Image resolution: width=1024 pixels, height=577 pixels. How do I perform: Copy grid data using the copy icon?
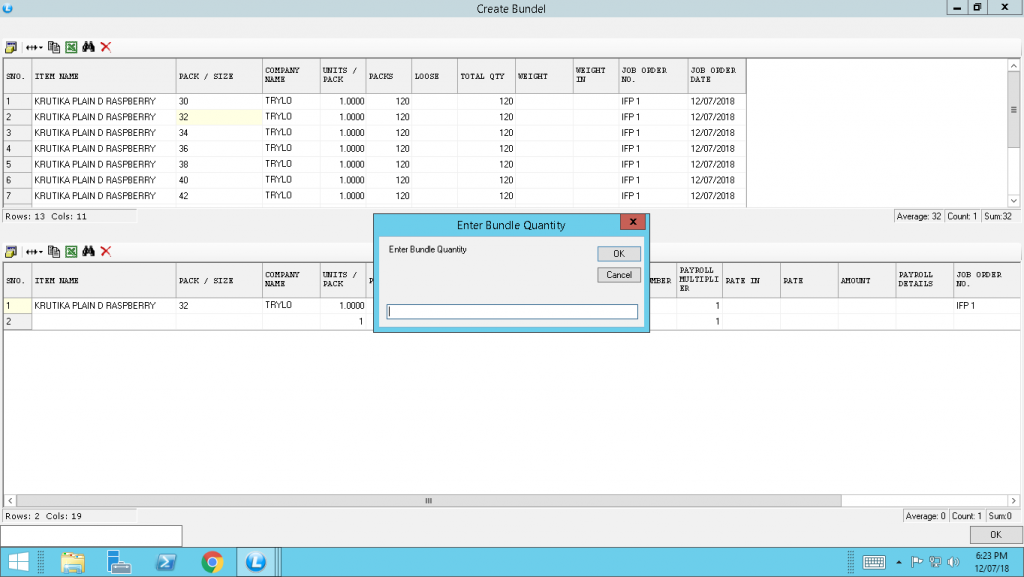coord(53,47)
